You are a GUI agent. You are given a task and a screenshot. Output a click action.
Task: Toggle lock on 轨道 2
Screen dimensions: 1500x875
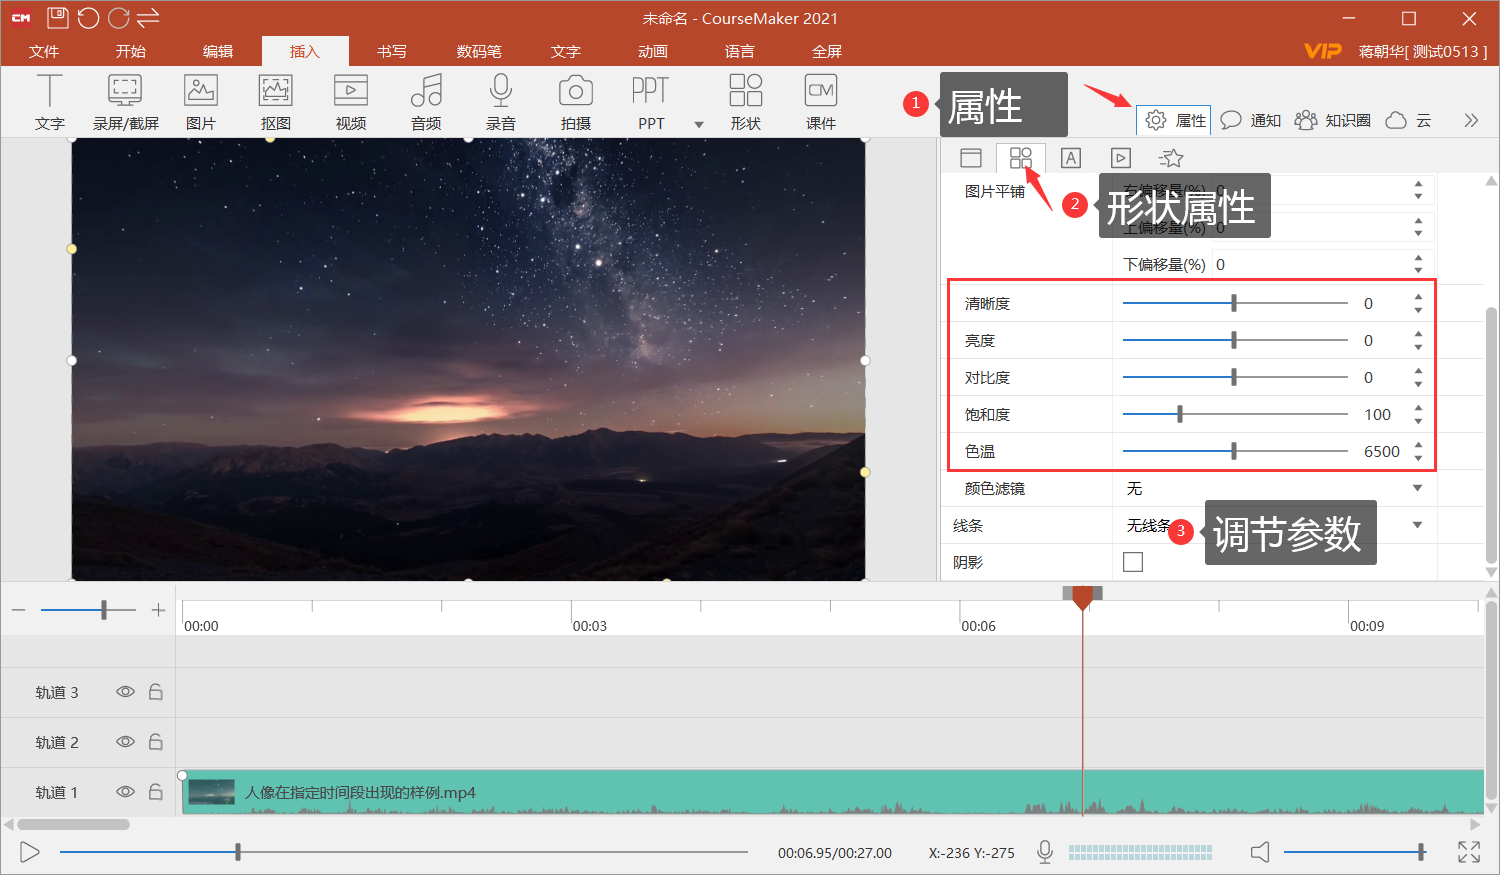156,741
